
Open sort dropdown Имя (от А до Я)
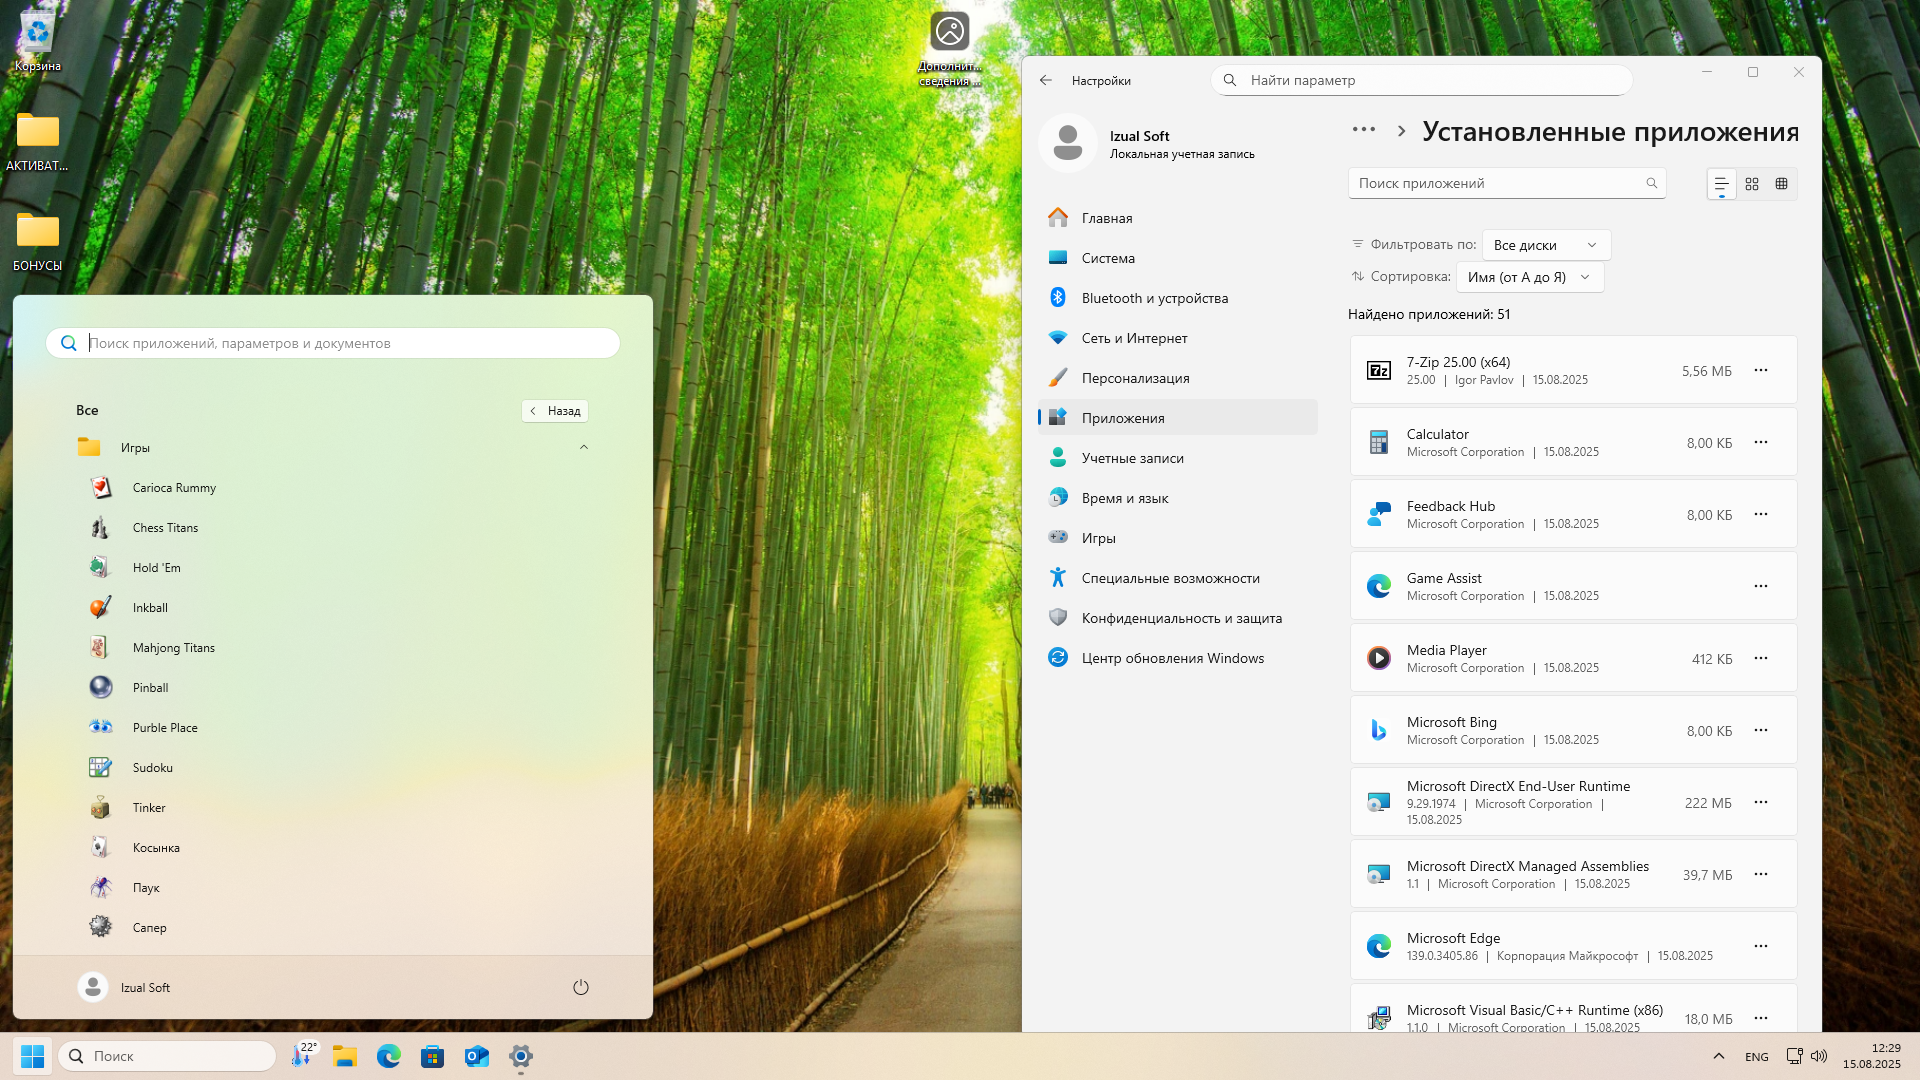[x=1530, y=277]
